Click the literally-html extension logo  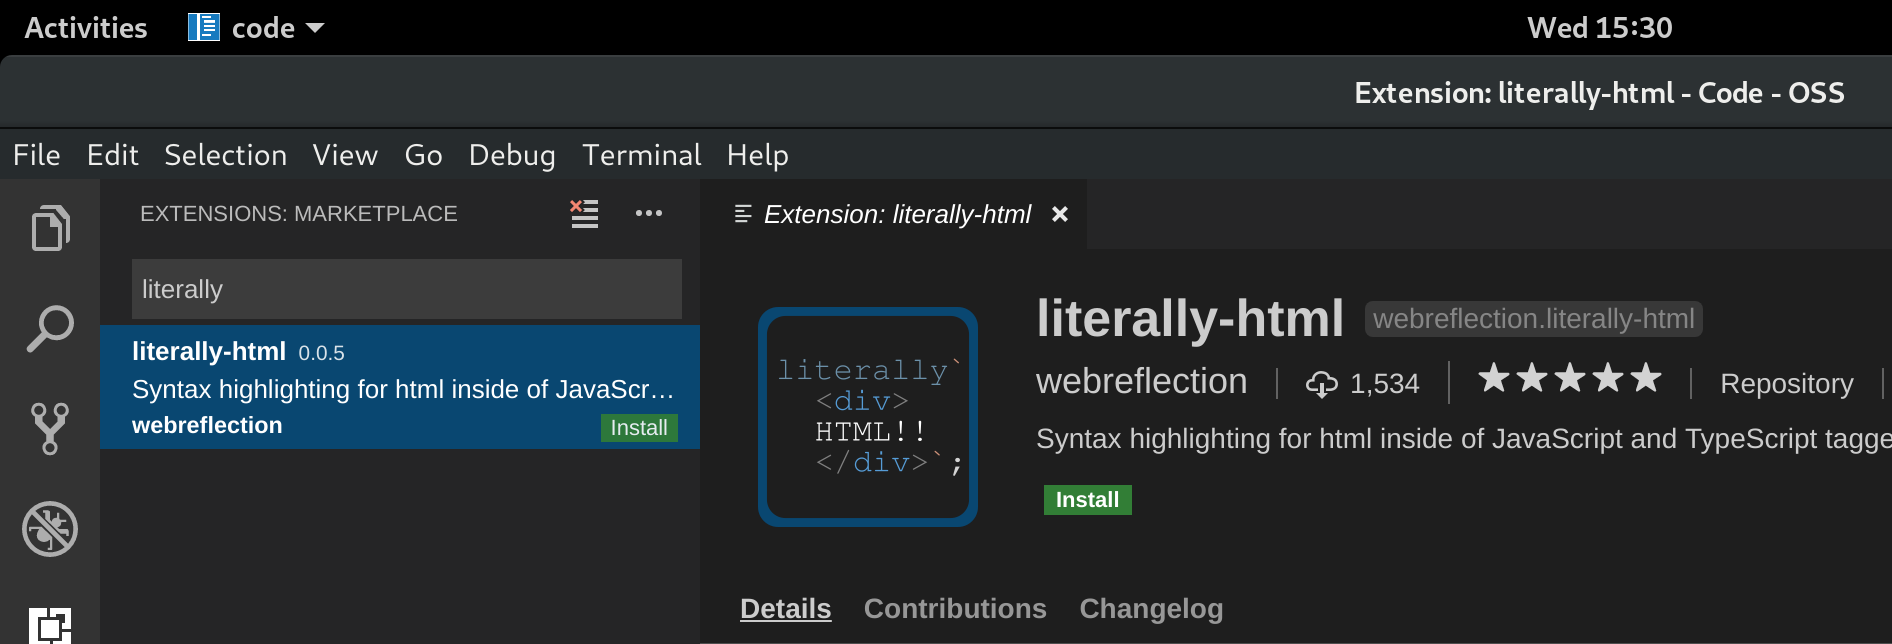pos(868,417)
